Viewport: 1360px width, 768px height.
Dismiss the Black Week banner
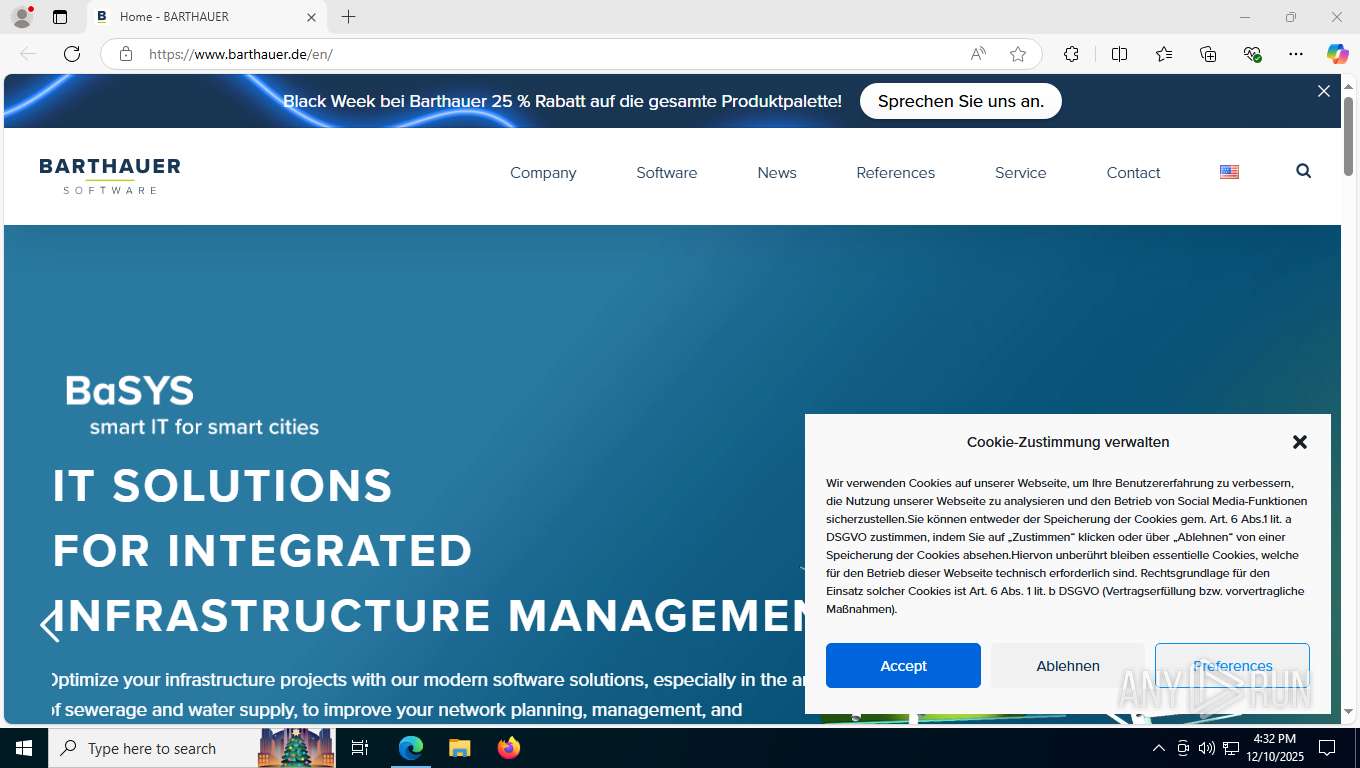[x=1324, y=91]
